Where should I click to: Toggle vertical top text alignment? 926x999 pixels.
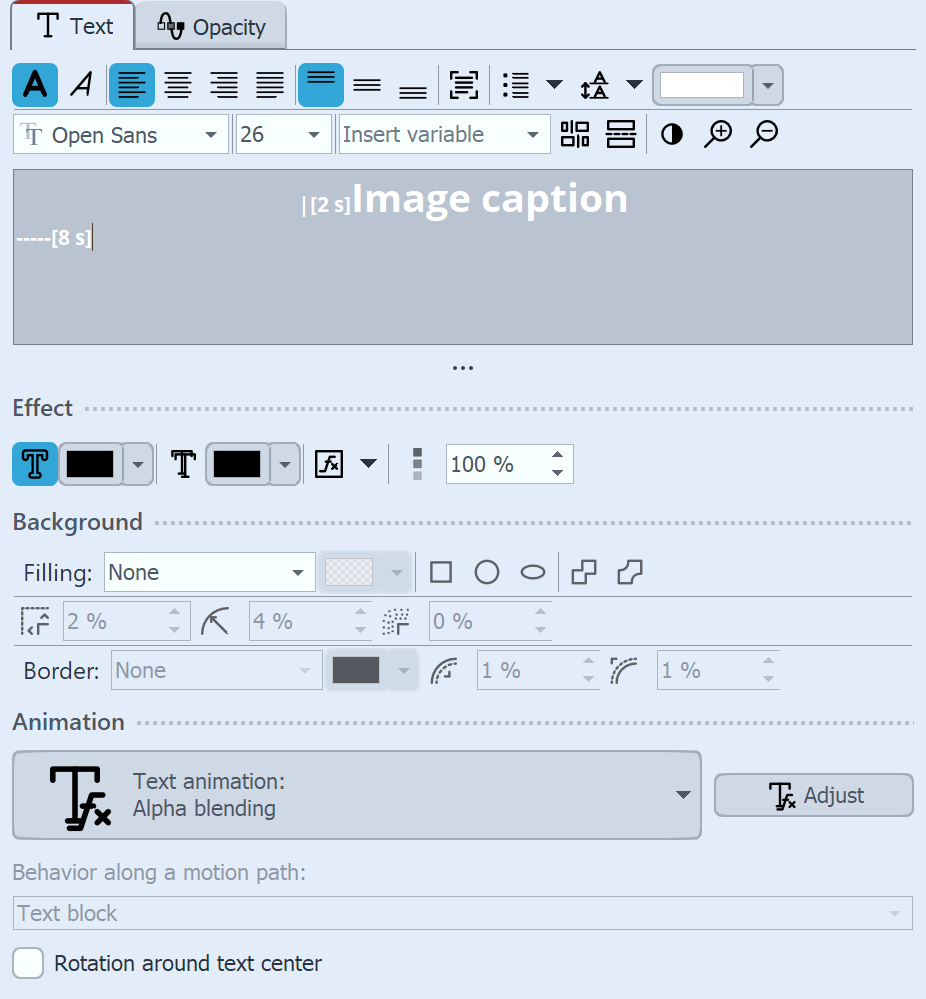pos(321,85)
